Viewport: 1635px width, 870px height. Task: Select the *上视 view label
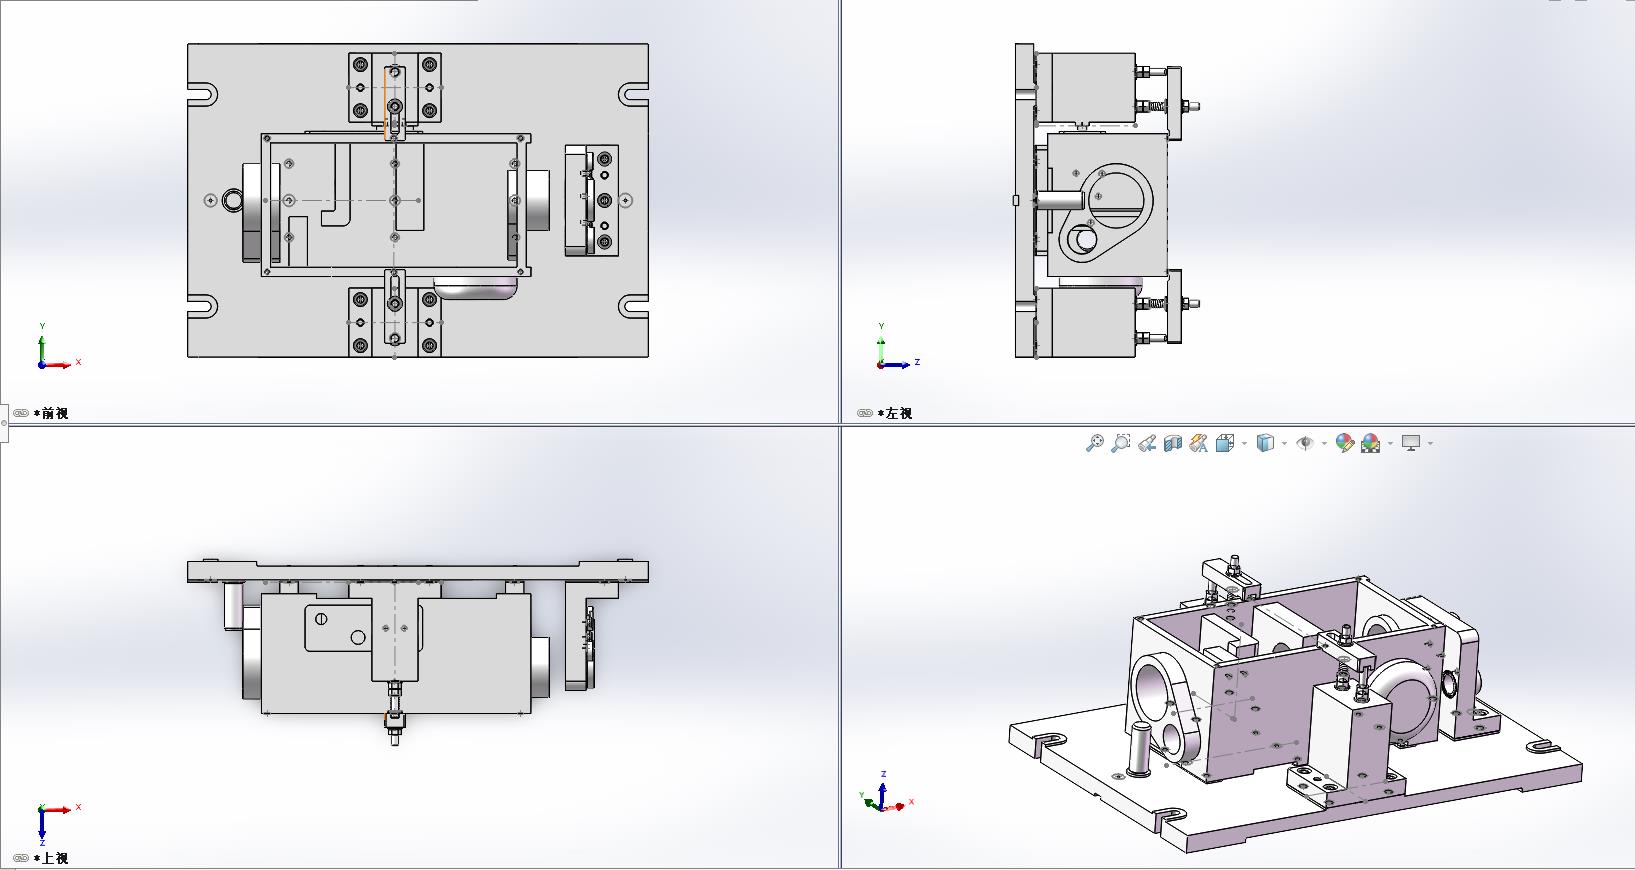(51, 858)
